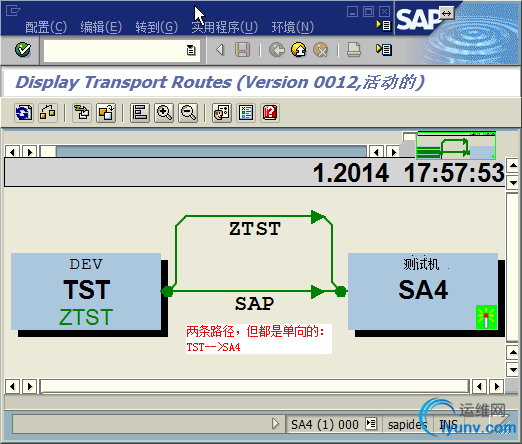Click the yellow Exit up-arrow icon
Image resolution: width=522 pixels, height=444 pixels.
click(x=299, y=50)
